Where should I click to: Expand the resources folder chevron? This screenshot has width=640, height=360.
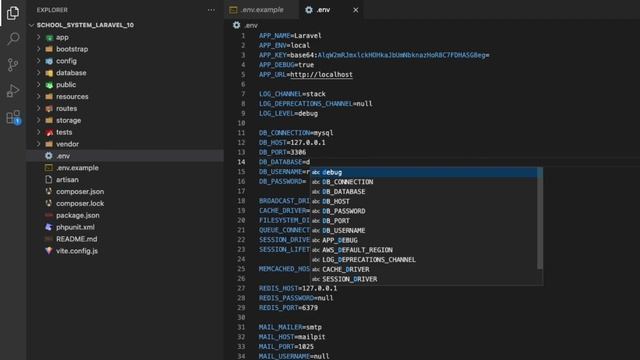[39, 96]
